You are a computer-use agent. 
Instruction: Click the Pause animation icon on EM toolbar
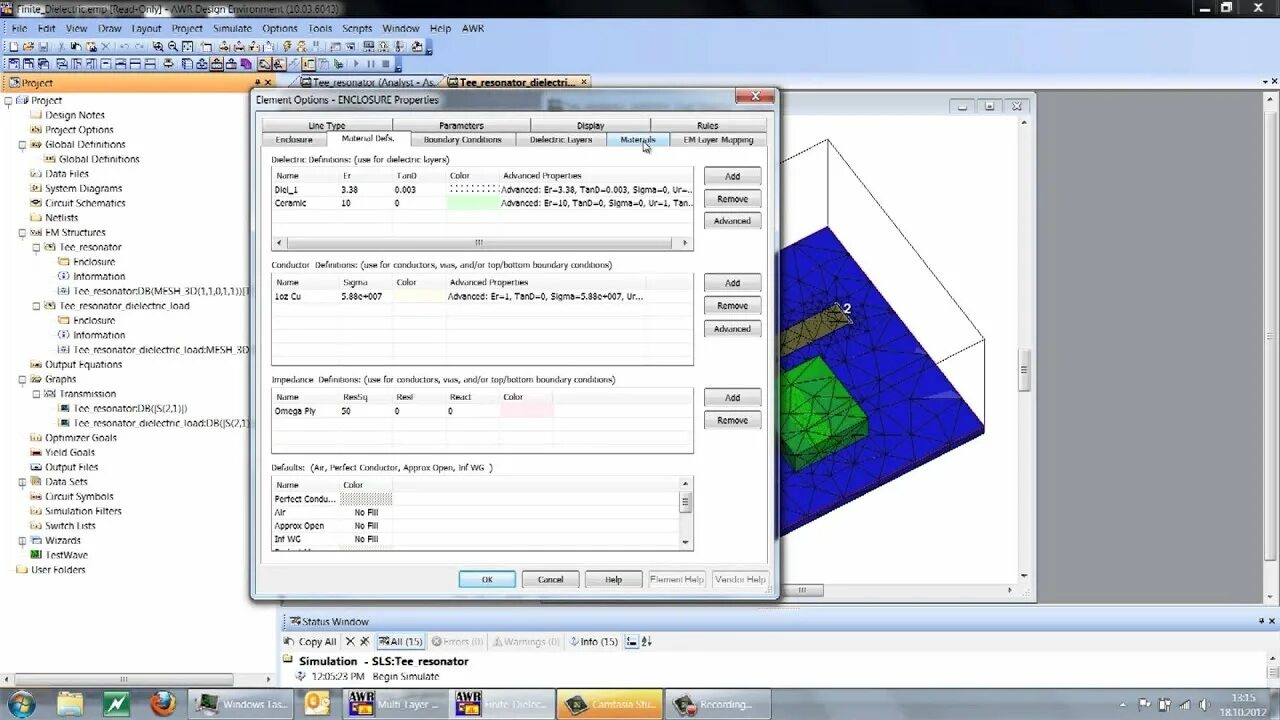[x=371, y=64]
